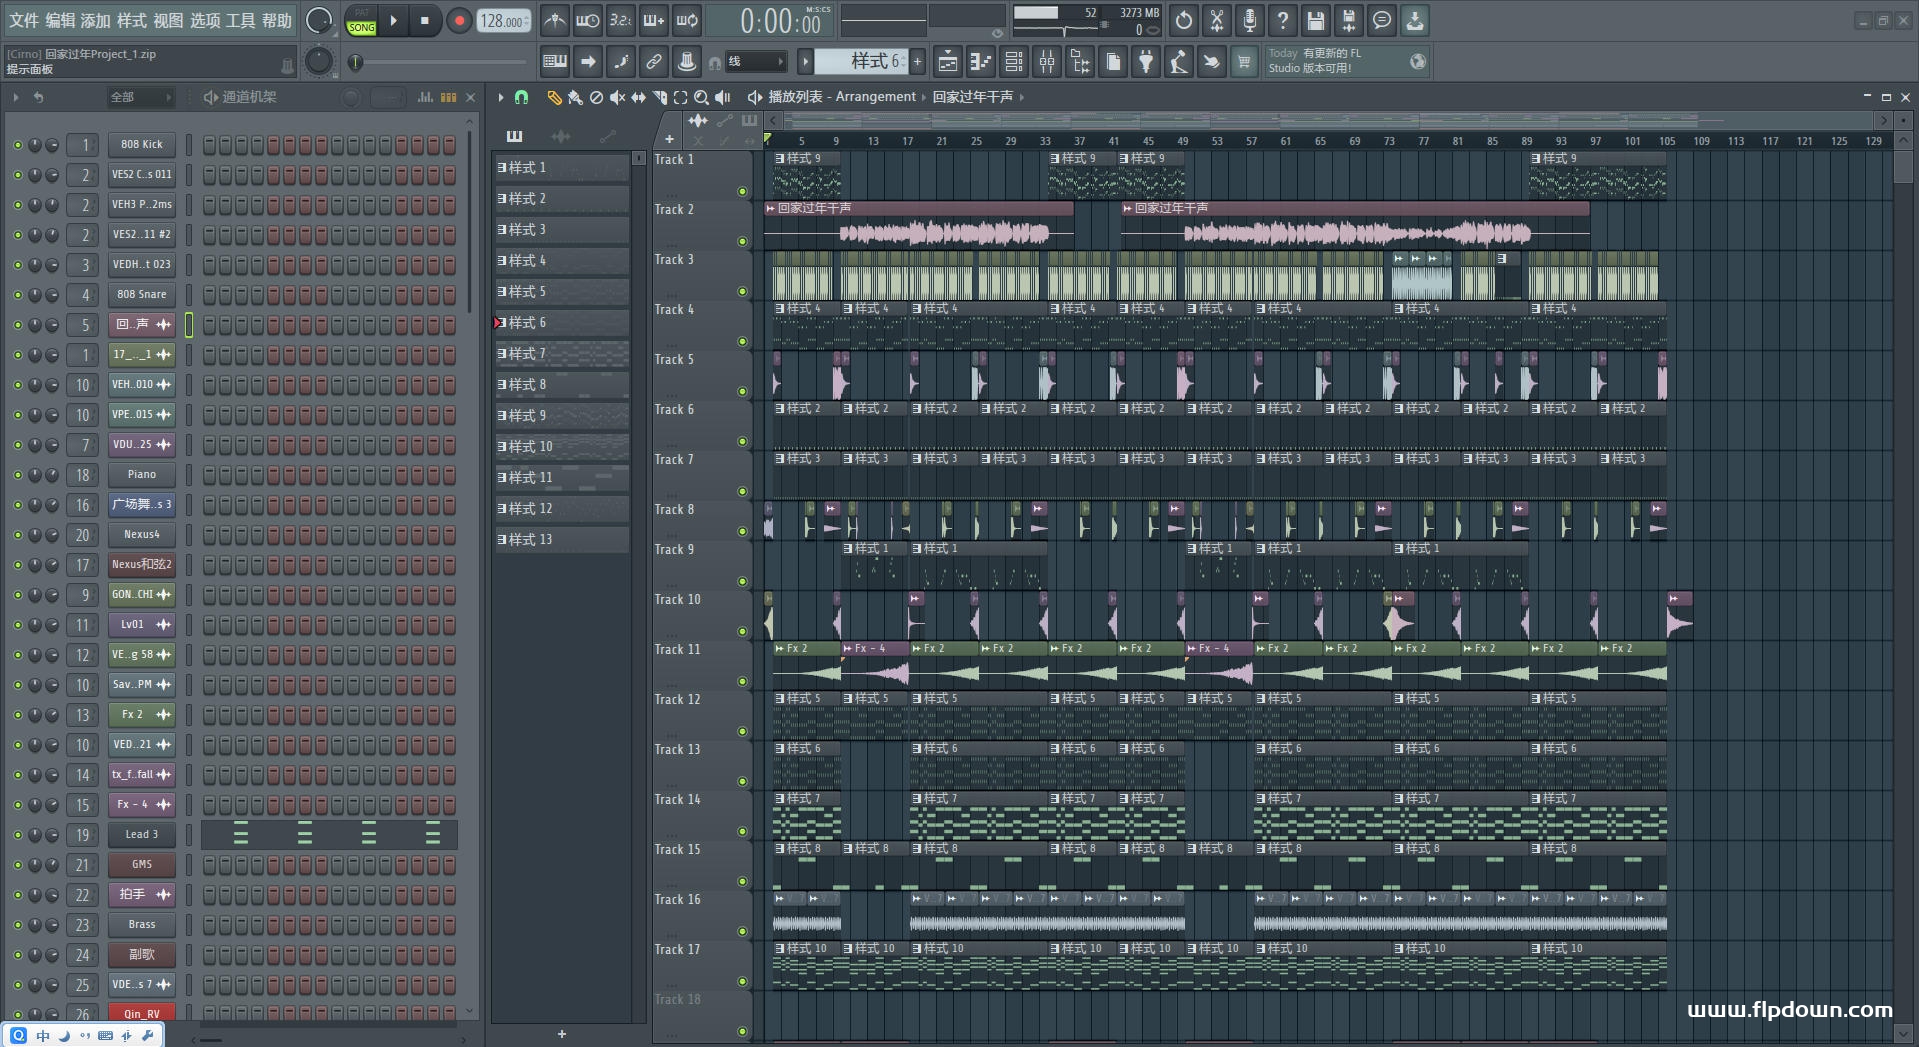1919x1047 pixels.
Task: Open the piano roll view
Action: click(980, 62)
